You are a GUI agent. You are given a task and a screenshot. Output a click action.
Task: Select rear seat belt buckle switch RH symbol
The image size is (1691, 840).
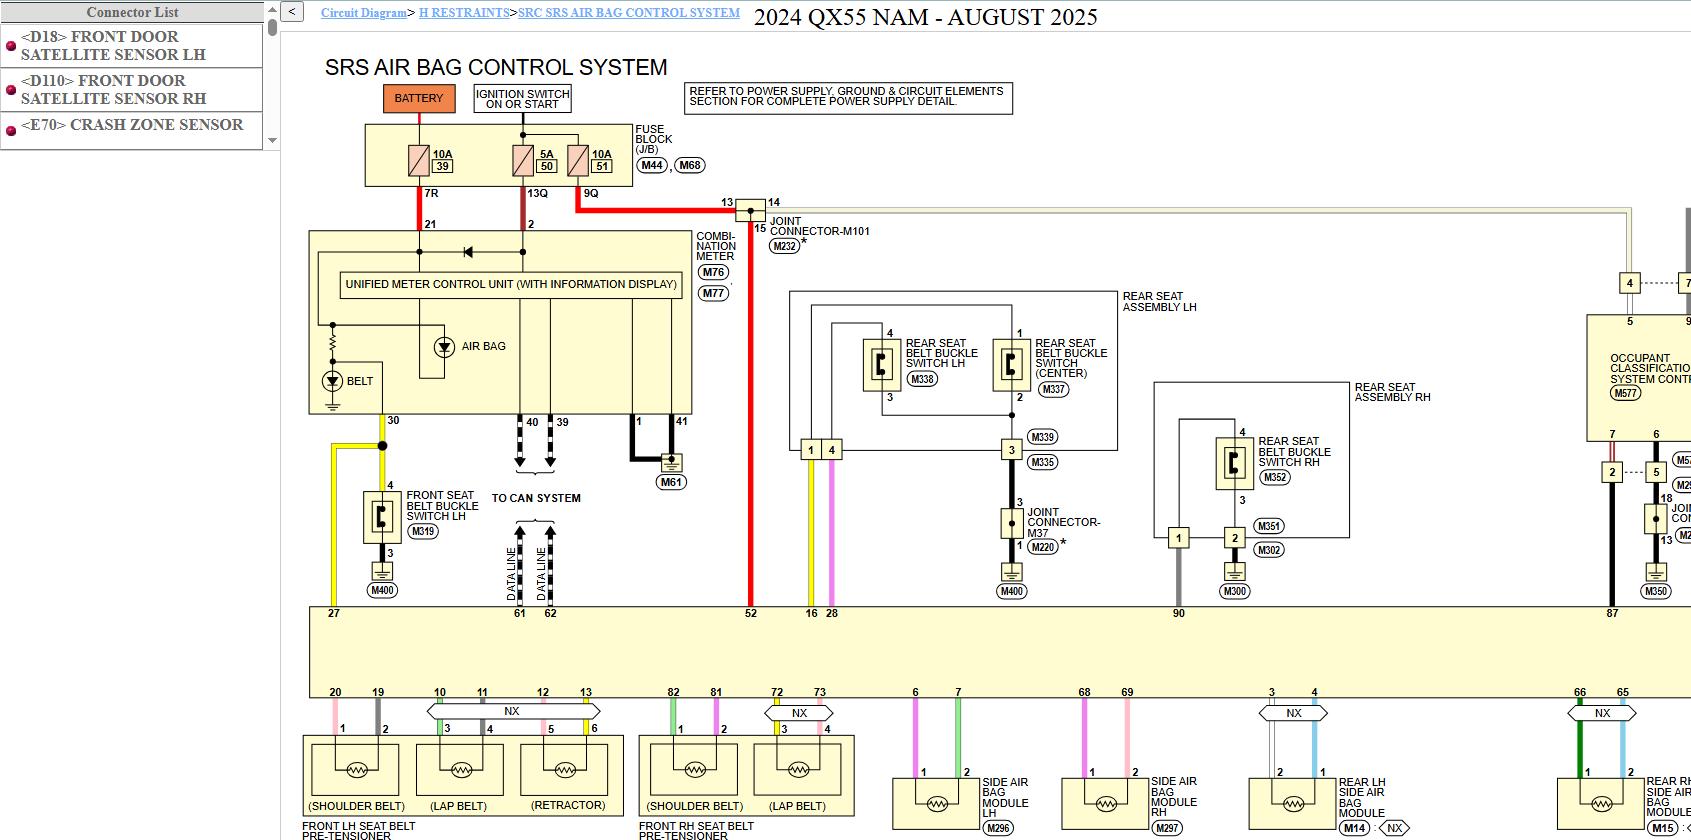(x=1234, y=464)
